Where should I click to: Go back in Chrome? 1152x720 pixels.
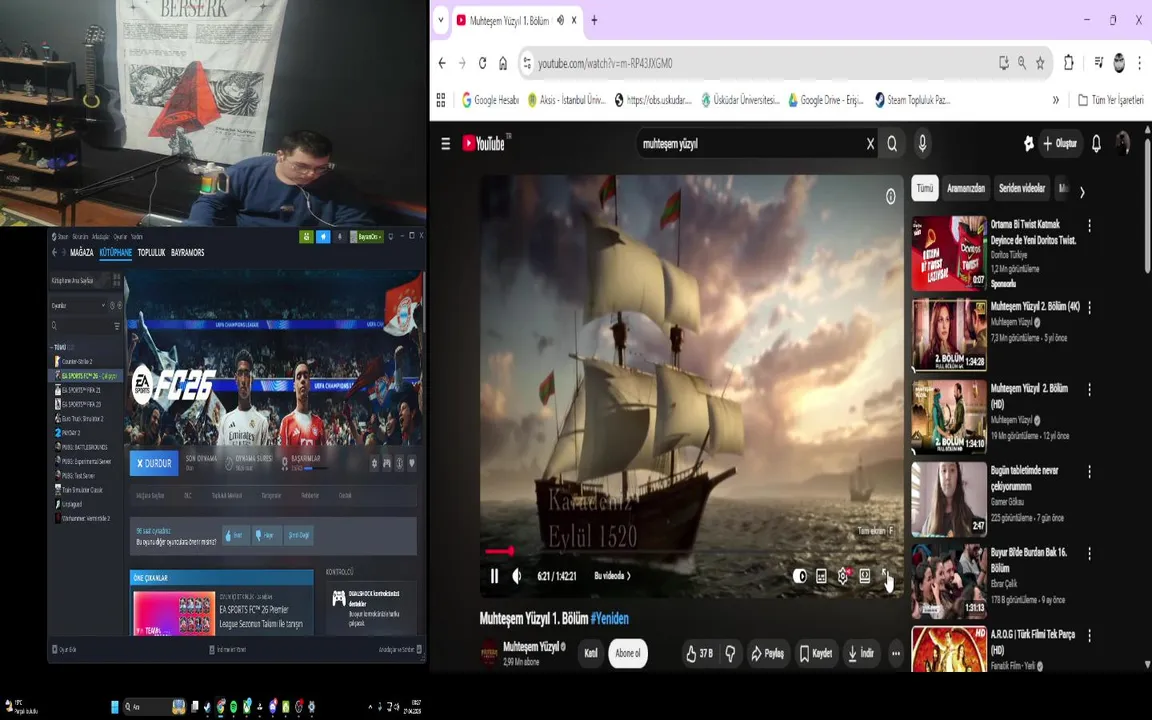point(442,63)
